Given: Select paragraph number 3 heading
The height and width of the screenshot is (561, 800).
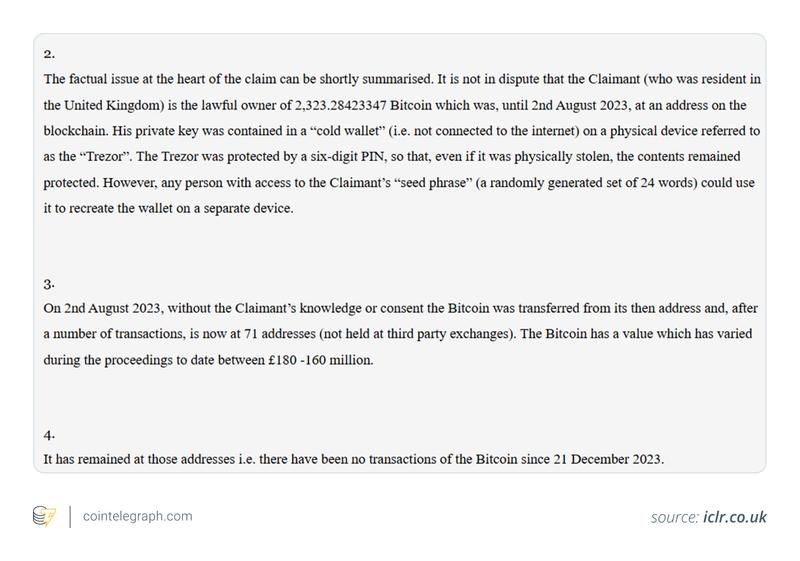Looking at the screenshot, I should 49,282.
